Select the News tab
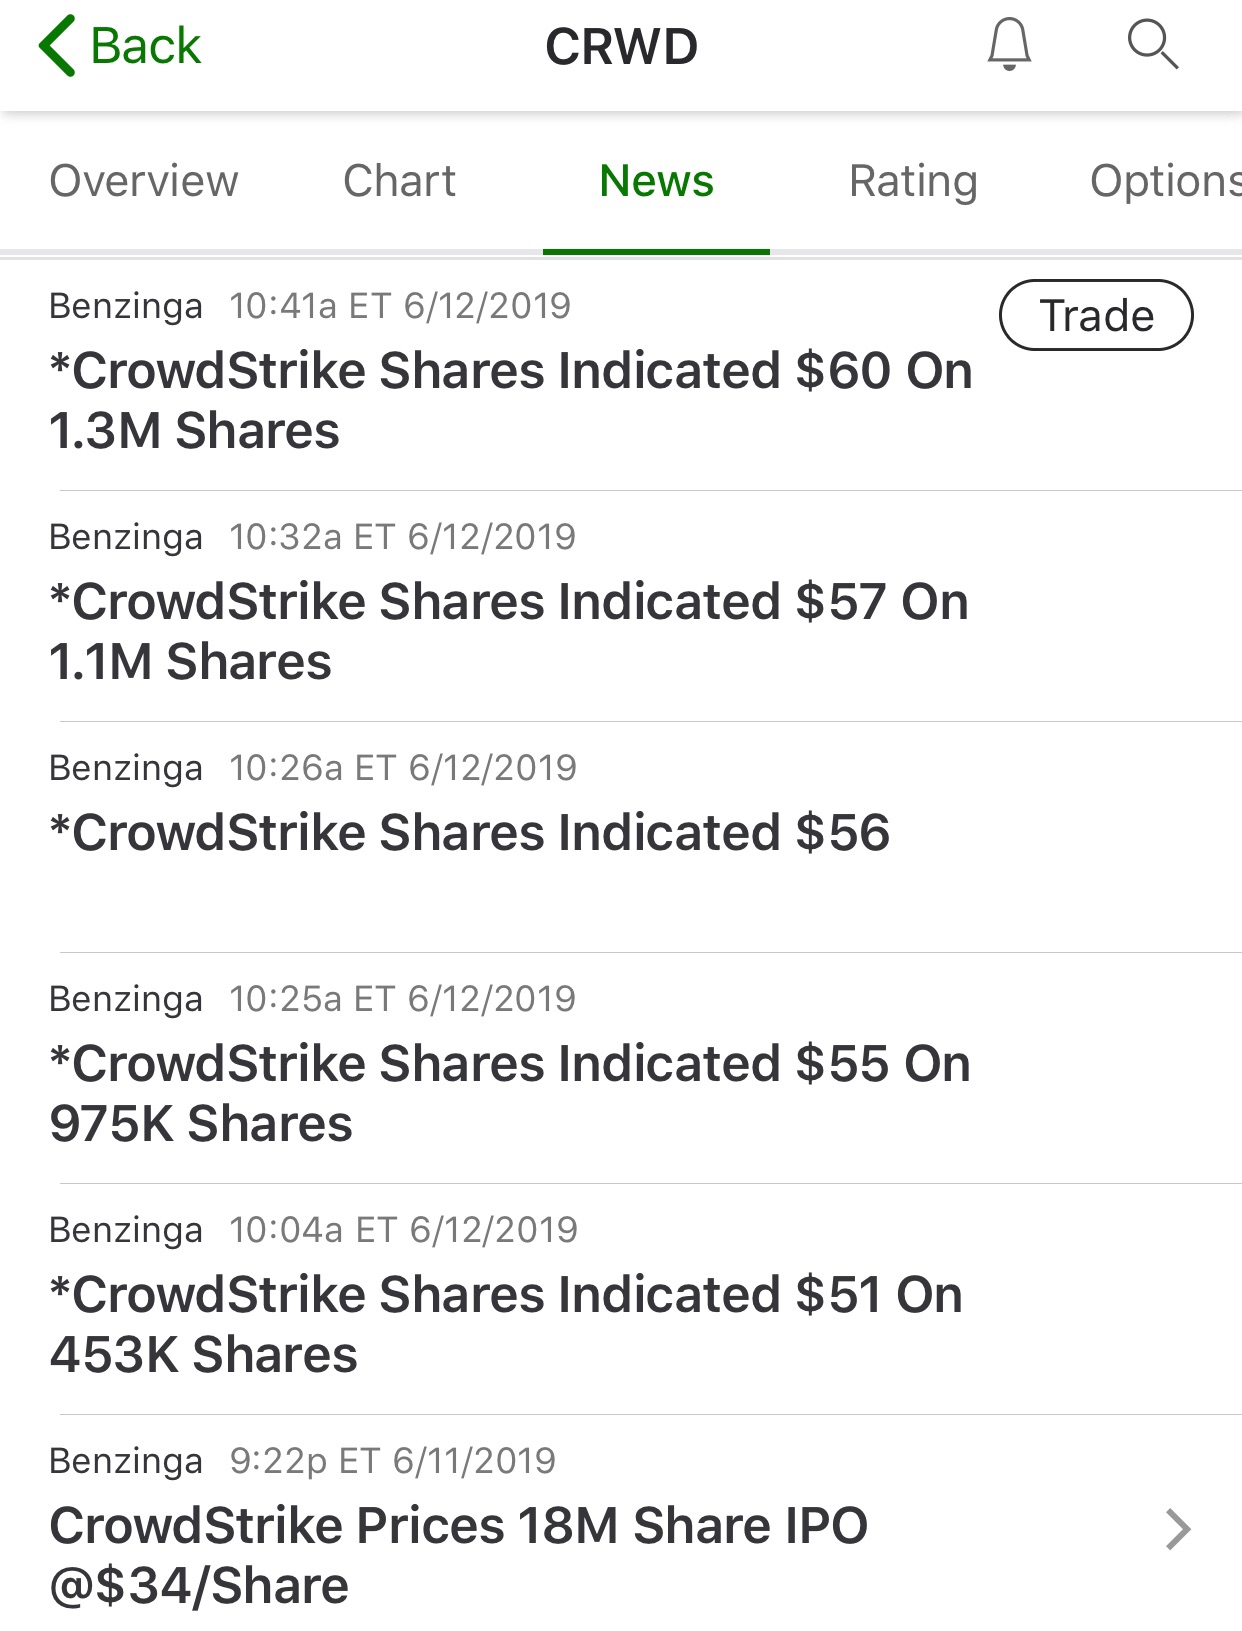Screen dimensions: 1242x1631 coord(656,181)
